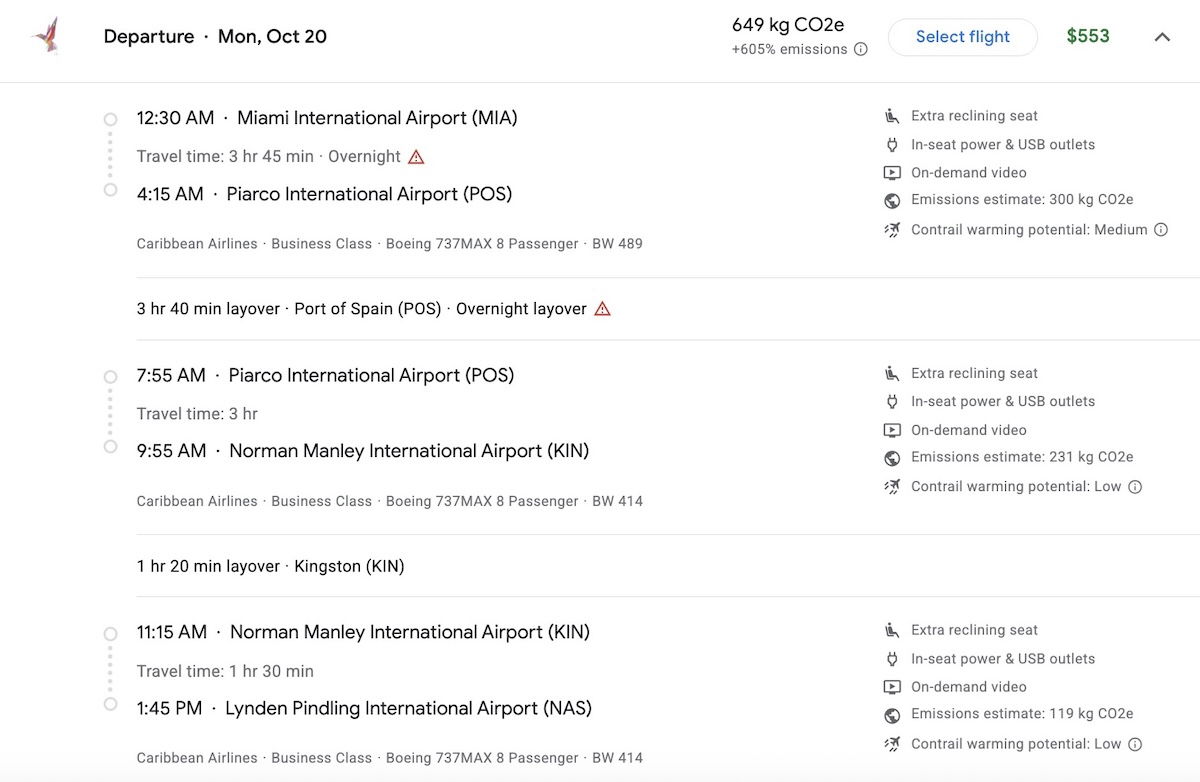Click info icon for second flight's contrail potential

pos(1135,487)
